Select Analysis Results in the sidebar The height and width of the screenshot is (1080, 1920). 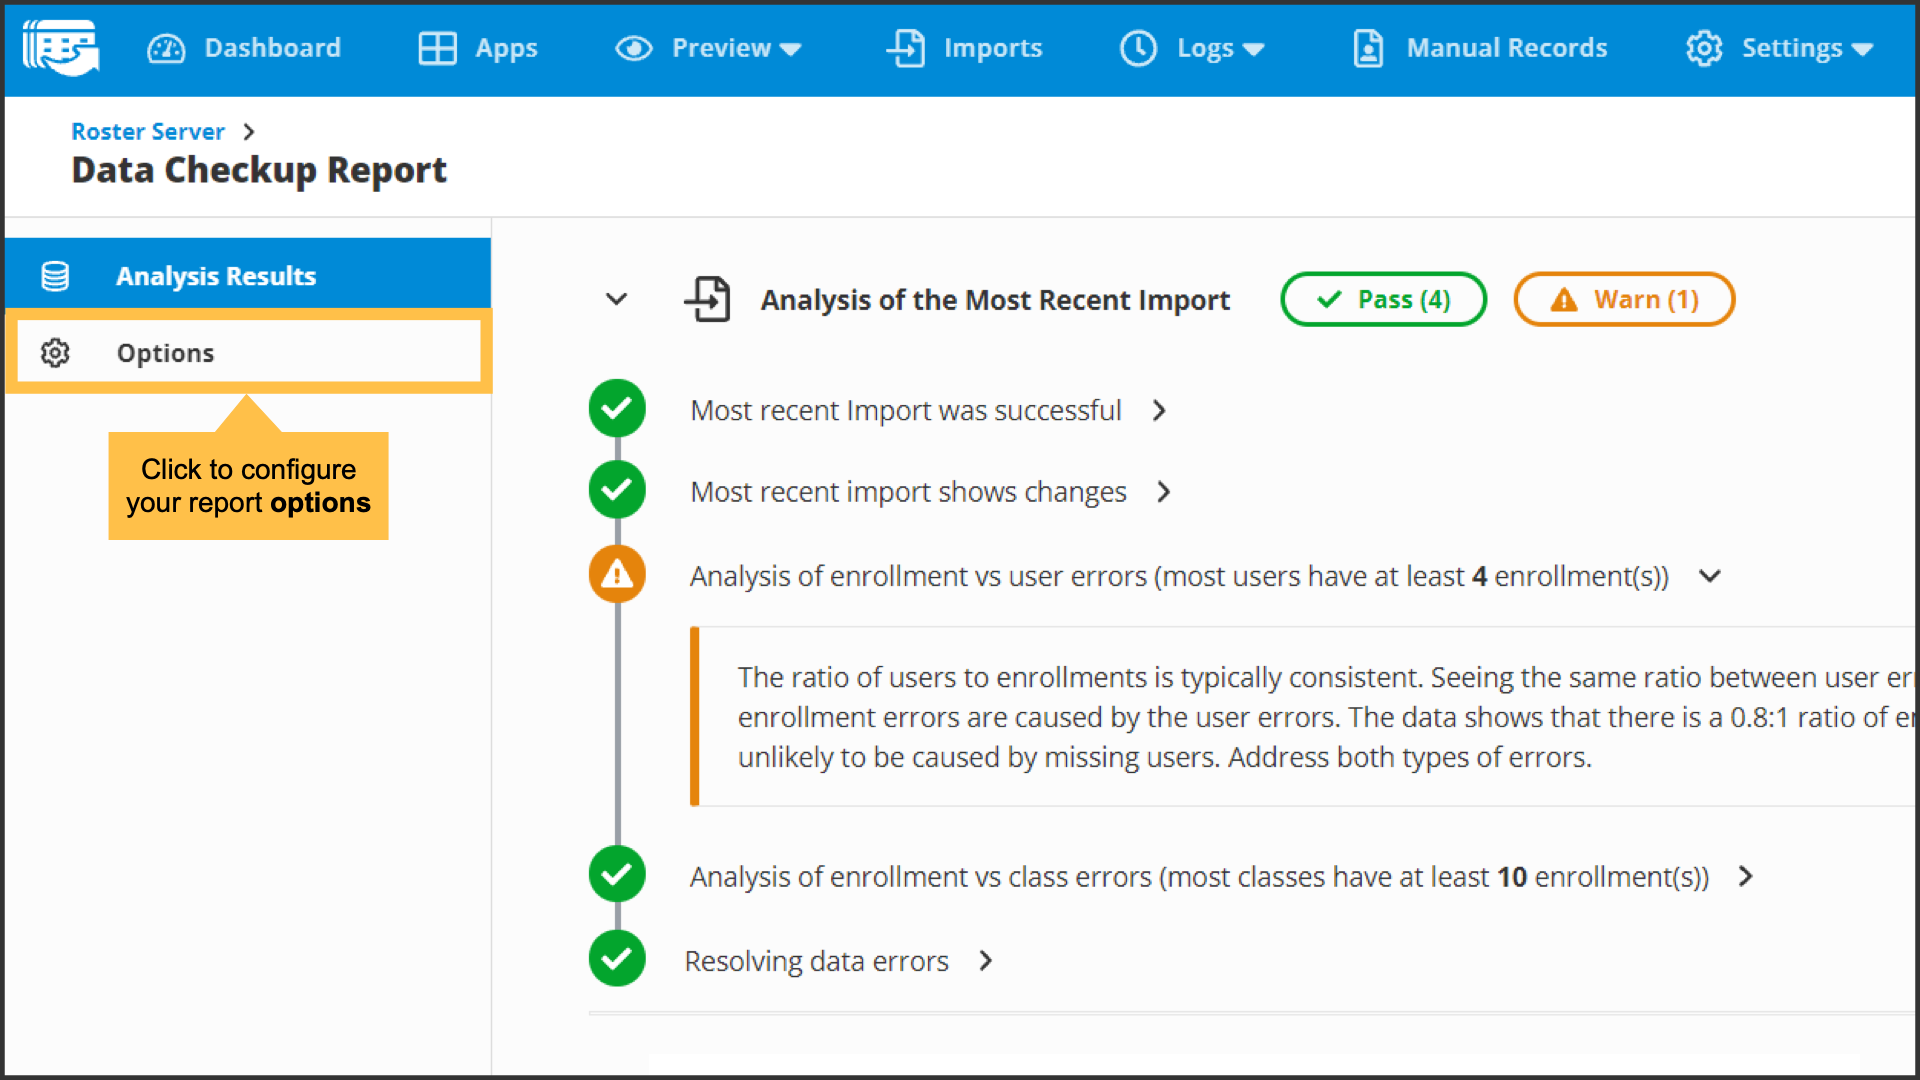(x=216, y=276)
